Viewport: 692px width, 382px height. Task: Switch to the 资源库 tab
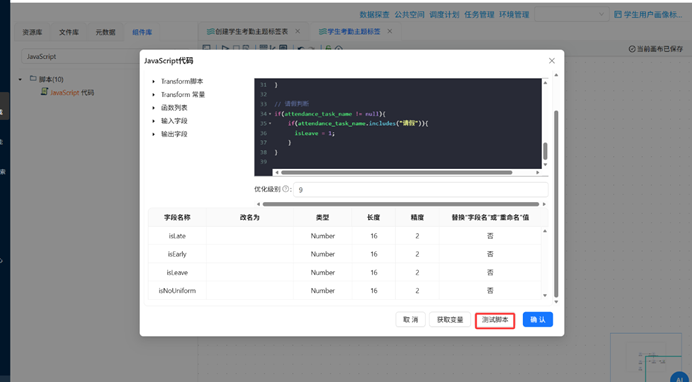coord(32,32)
